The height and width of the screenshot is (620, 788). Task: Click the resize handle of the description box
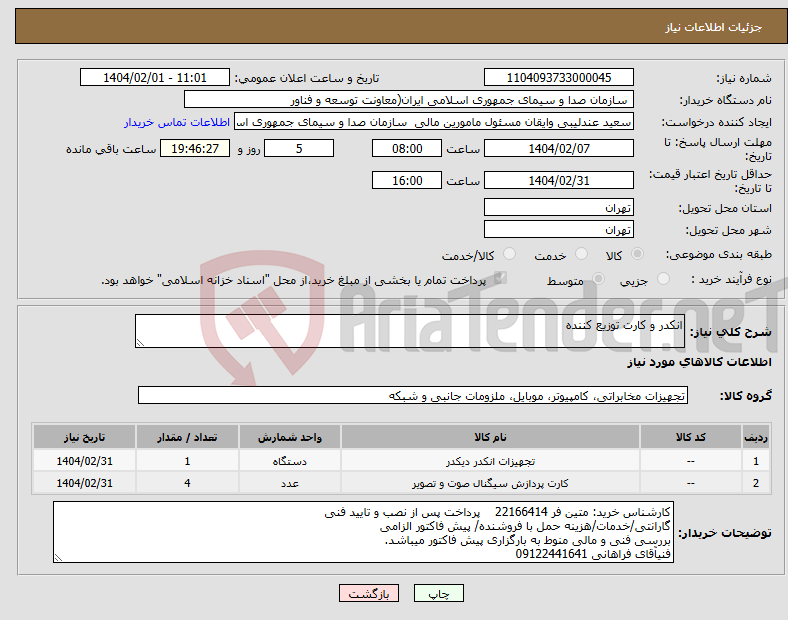140,342
